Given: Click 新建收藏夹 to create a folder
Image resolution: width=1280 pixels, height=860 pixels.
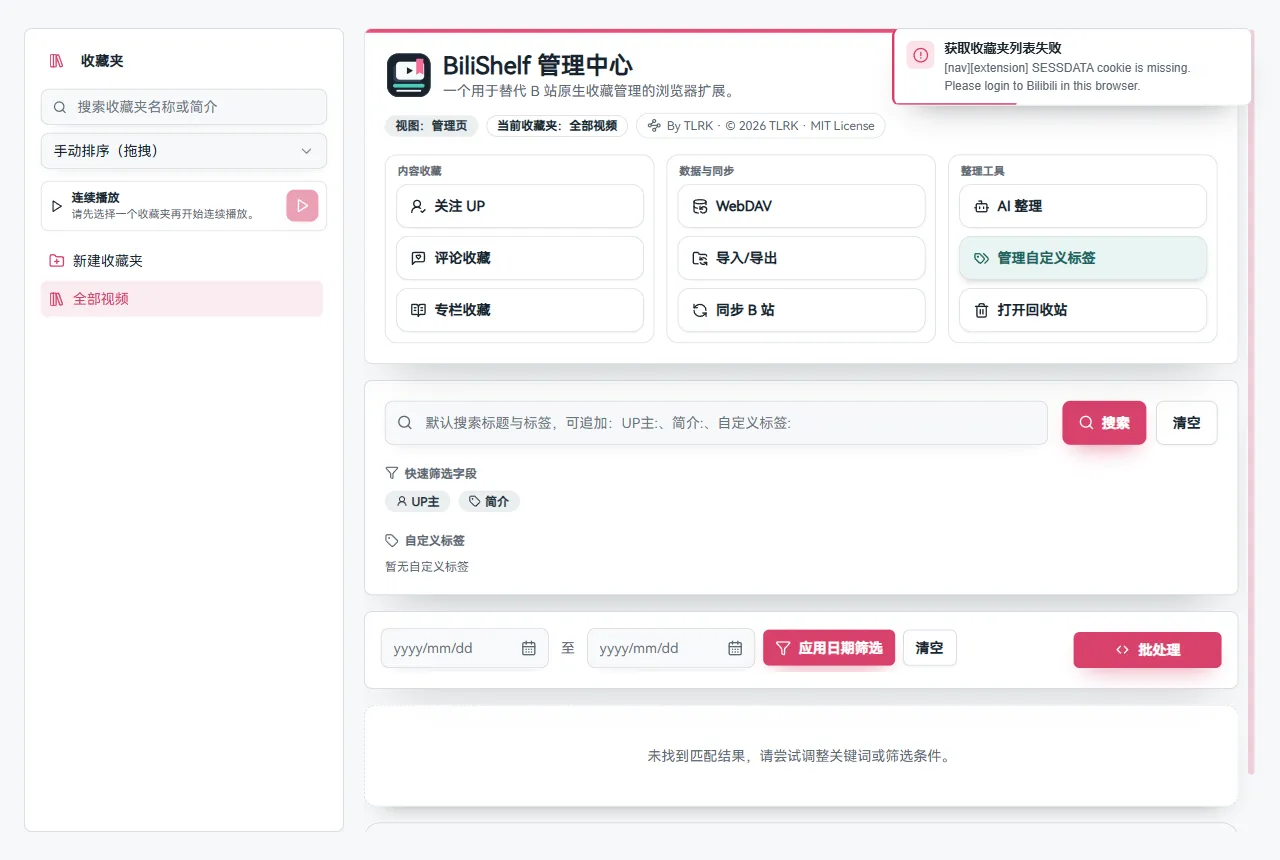Looking at the screenshot, I should 182,261.
